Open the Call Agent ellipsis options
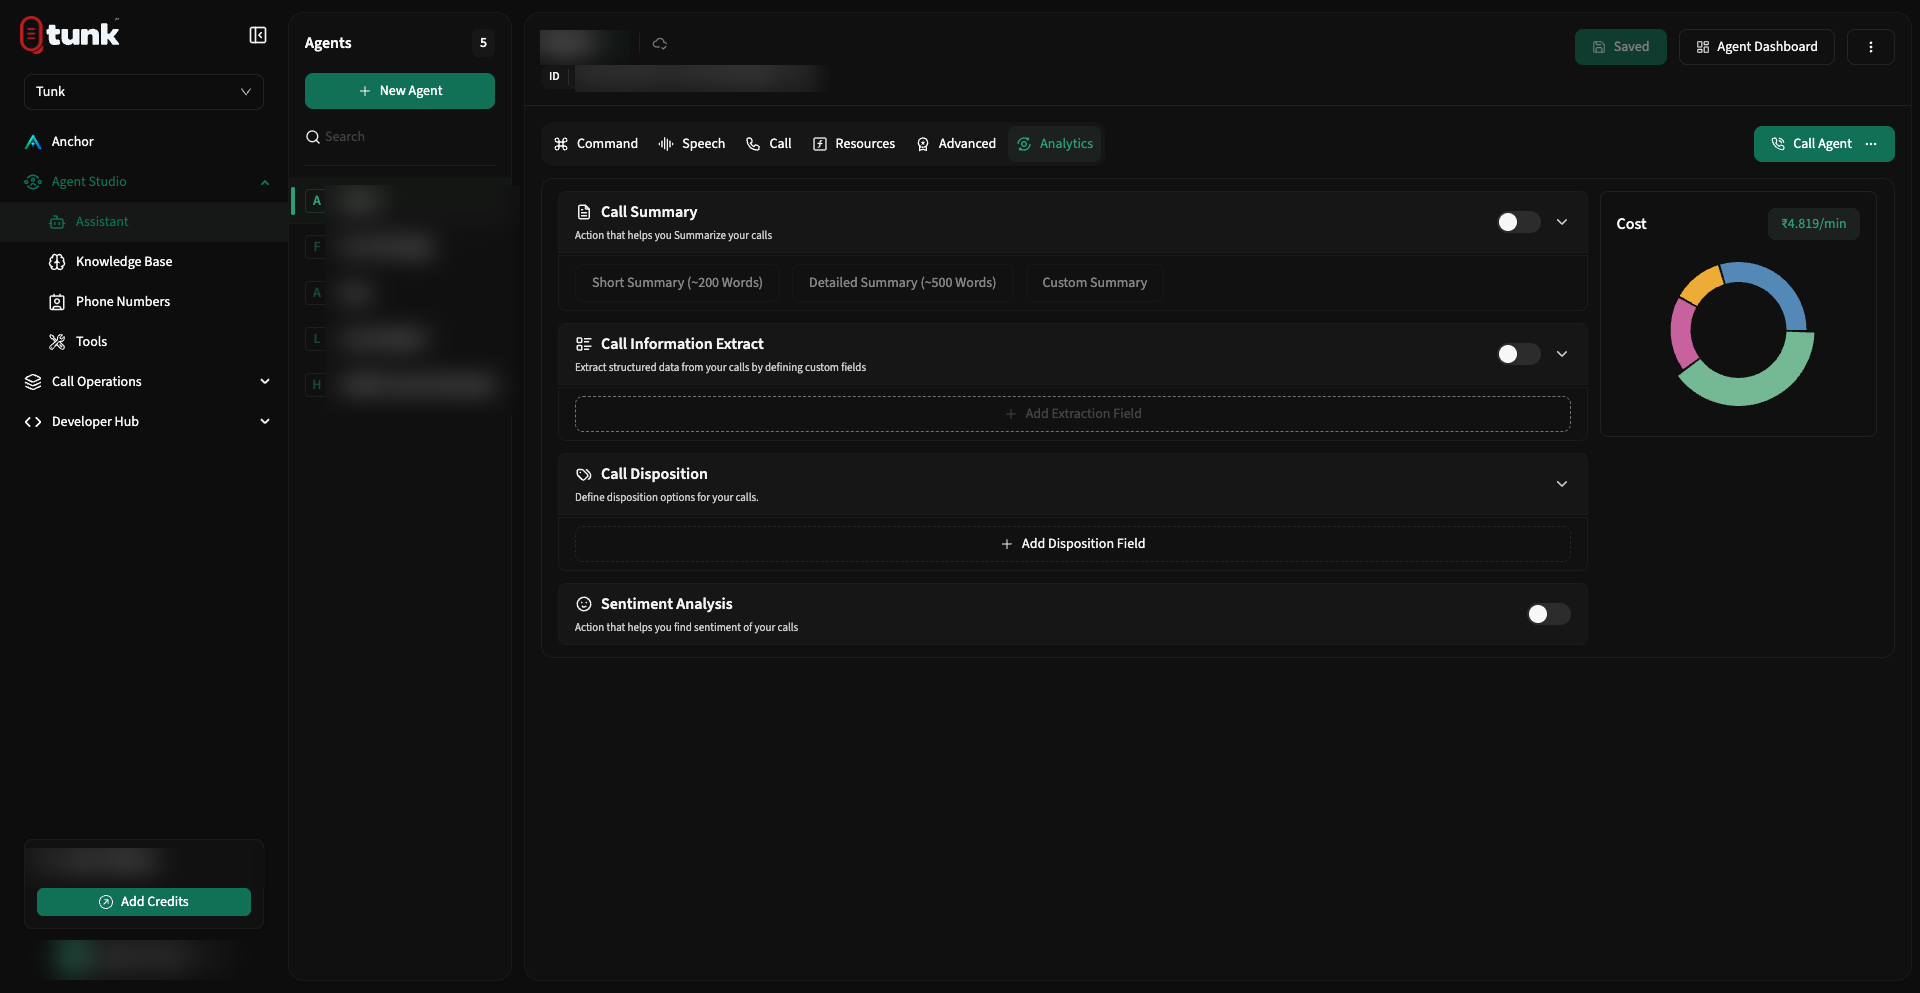This screenshot has width=1920, height=993. click(x=1871, y=144)
